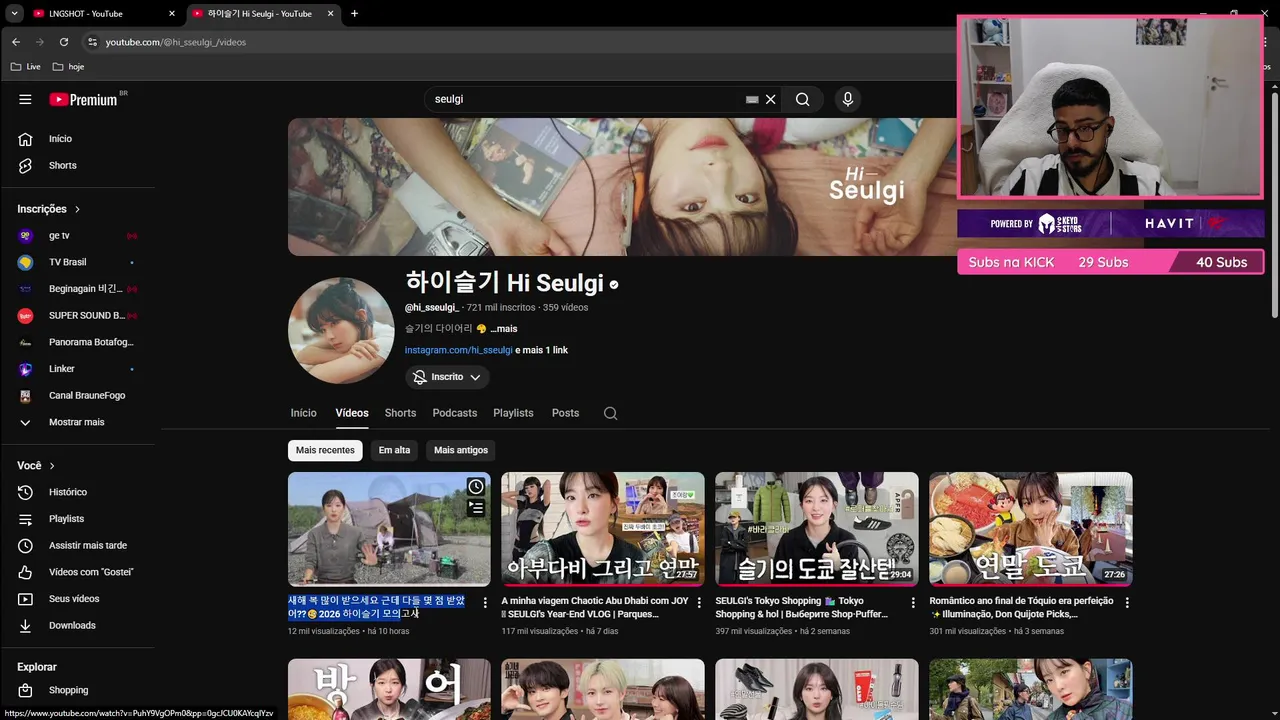Screen dimensions: 1280x720
Task: Select Em alta sort chip
Action: pos(394,450)
